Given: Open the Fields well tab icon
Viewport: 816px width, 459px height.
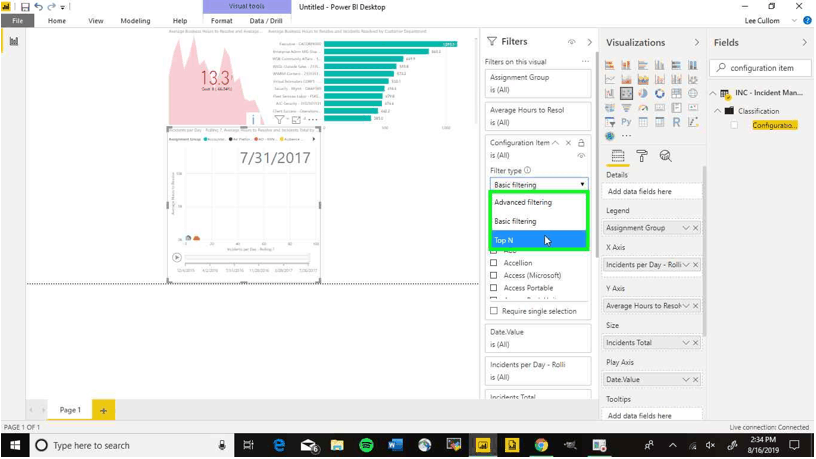Looking at the screenshot, I should (618, 156).
